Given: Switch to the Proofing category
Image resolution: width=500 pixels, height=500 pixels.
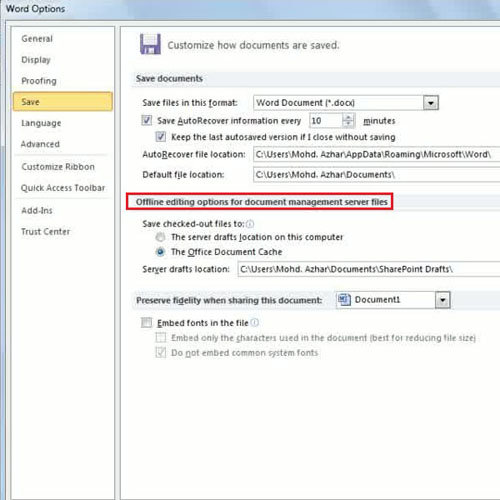Looking at the screenshot, I should point(39,81).
